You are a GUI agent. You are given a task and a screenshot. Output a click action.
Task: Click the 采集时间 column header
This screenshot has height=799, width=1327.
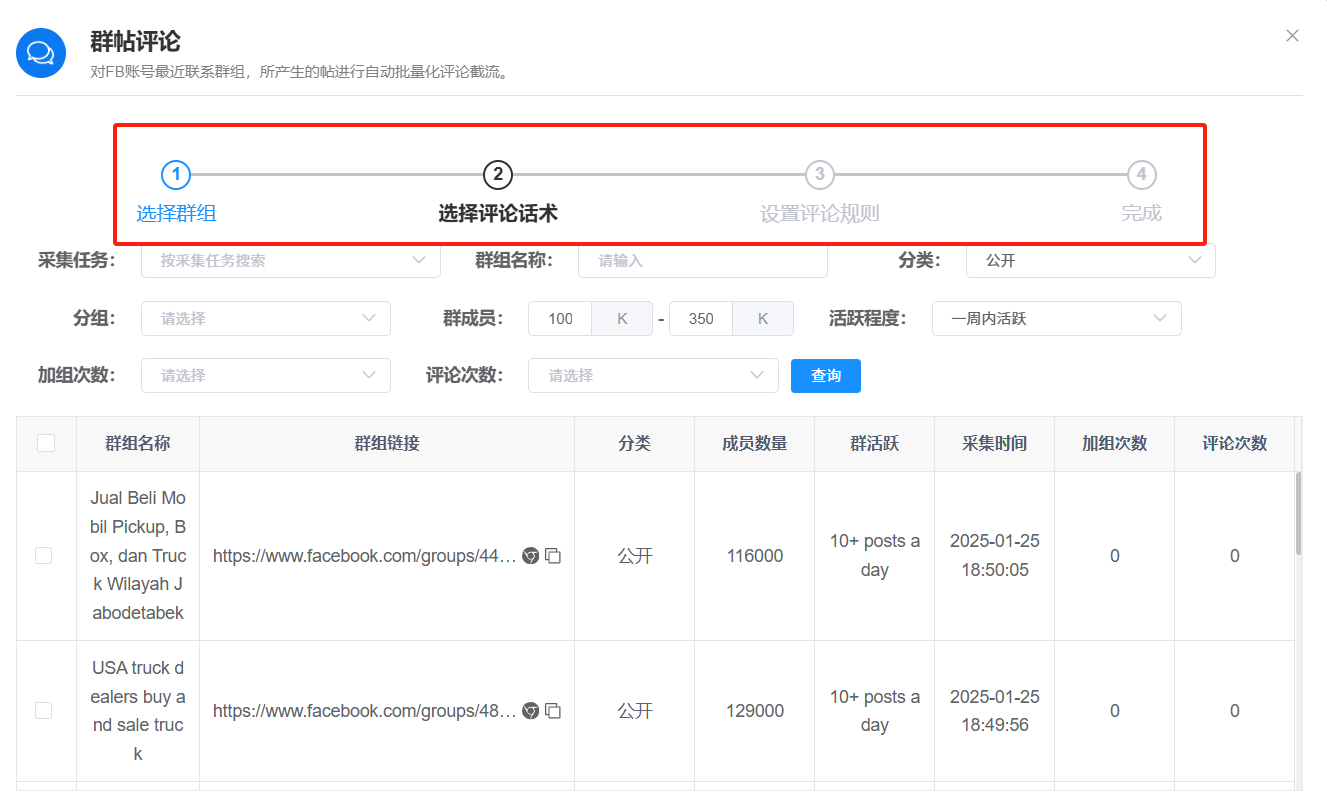click(995, 443)
